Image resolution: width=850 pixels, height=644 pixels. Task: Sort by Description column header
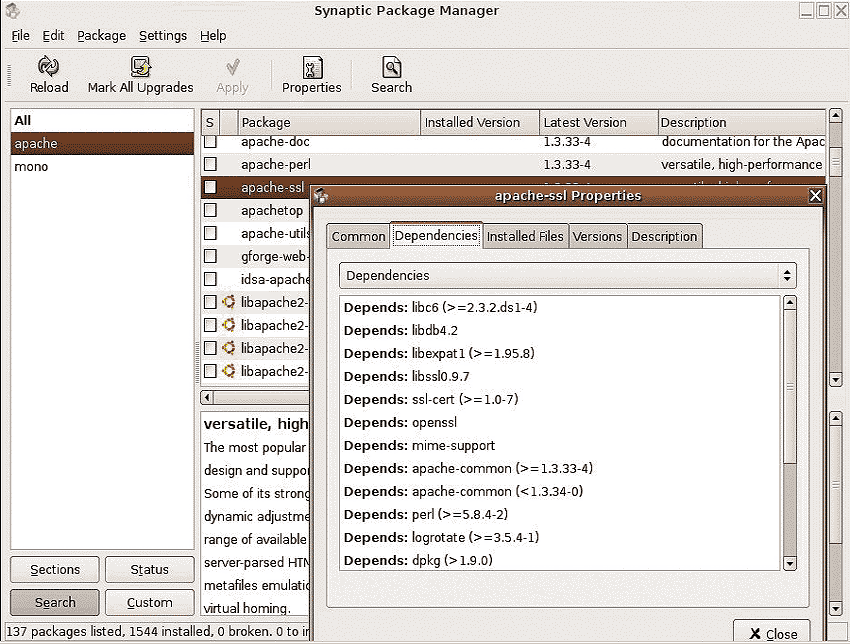(742, 123)
